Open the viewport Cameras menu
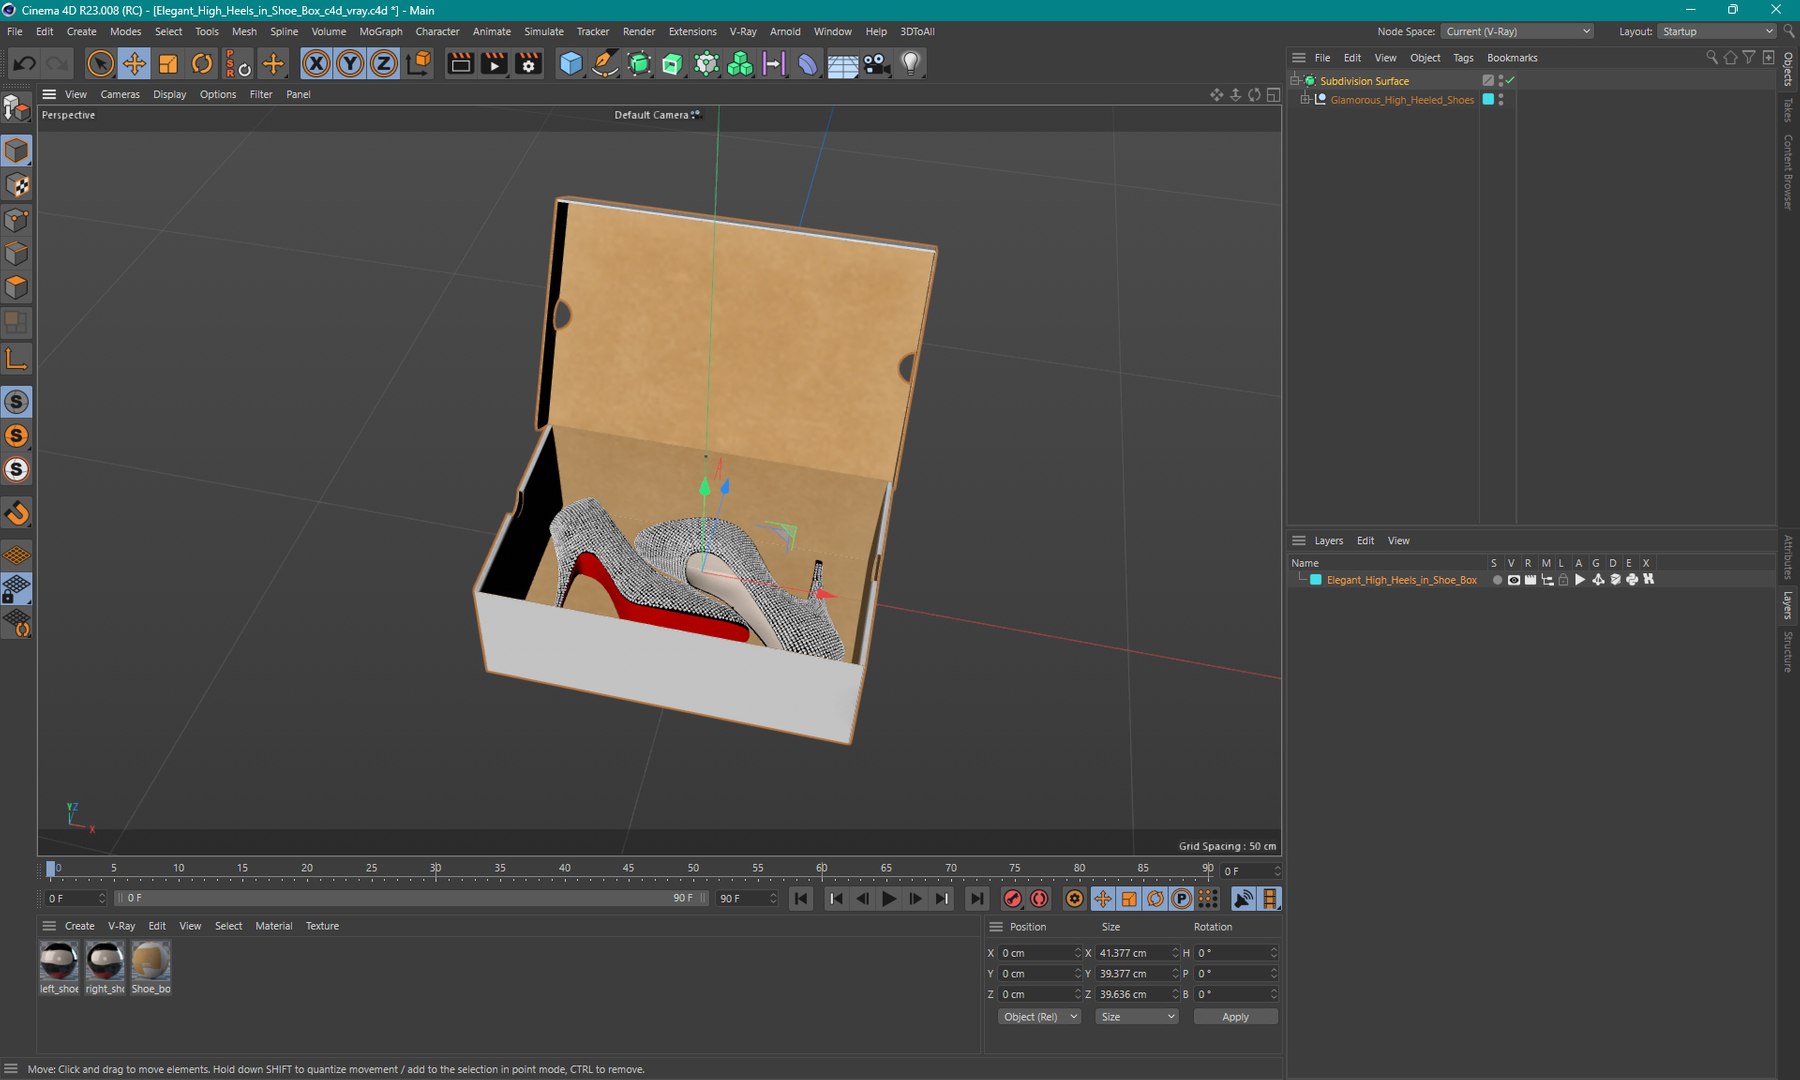 pos(120,95)
